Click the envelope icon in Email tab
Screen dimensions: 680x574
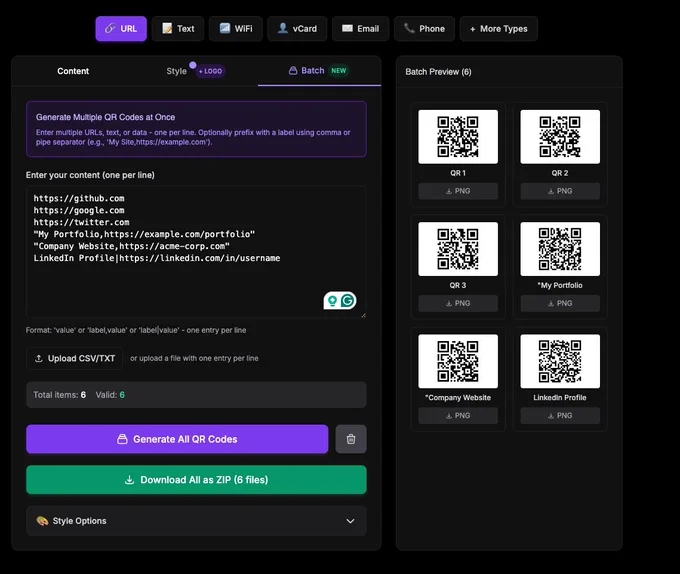347,29
